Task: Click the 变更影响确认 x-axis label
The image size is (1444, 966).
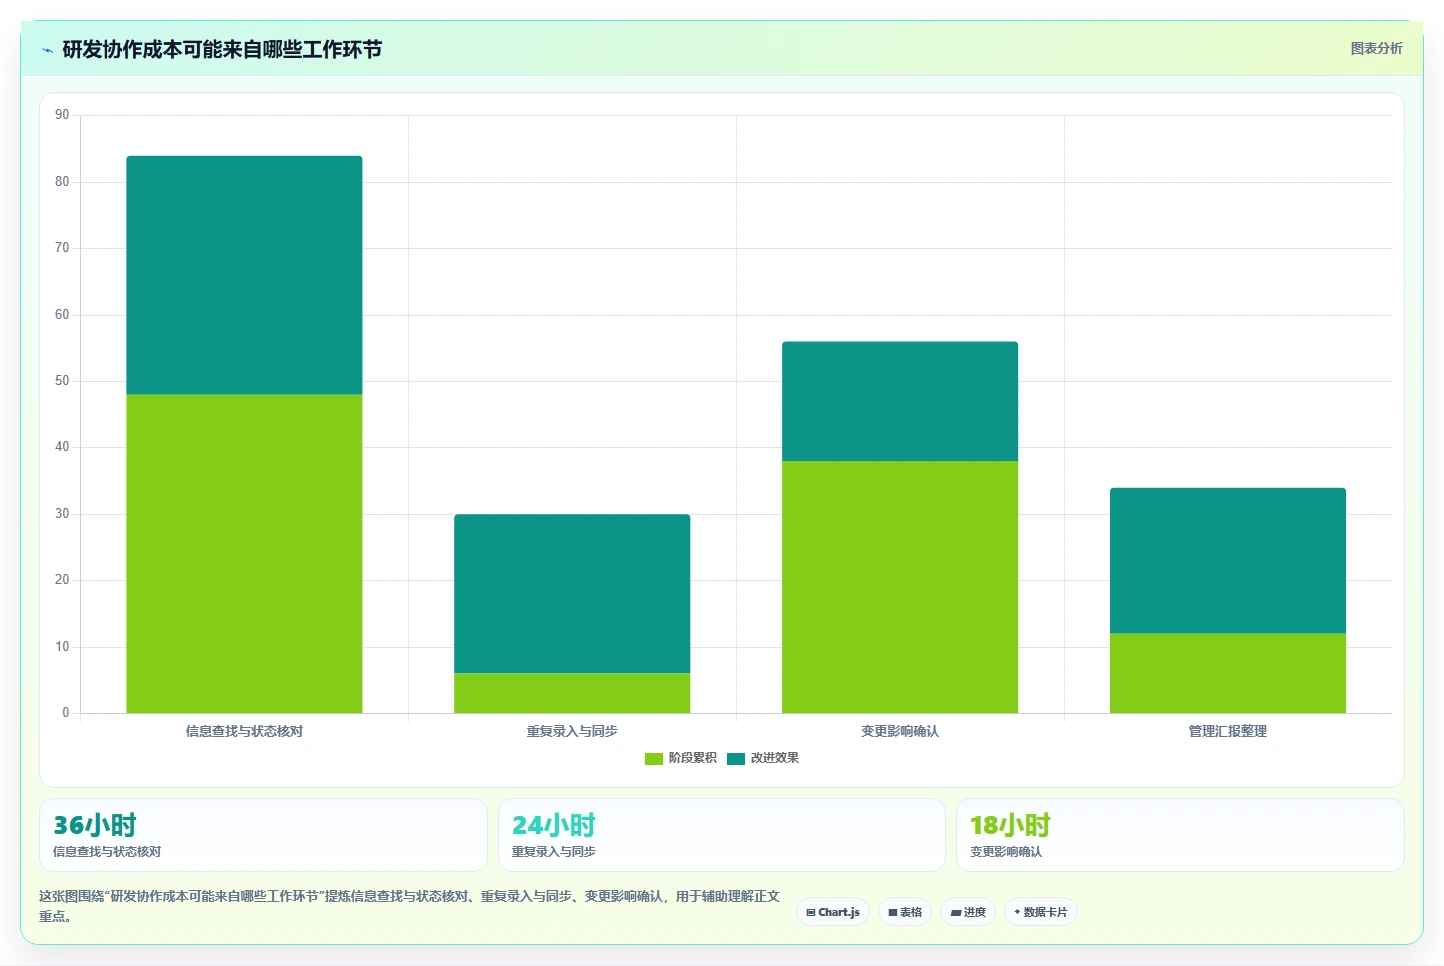Action: tap(900, 731)
